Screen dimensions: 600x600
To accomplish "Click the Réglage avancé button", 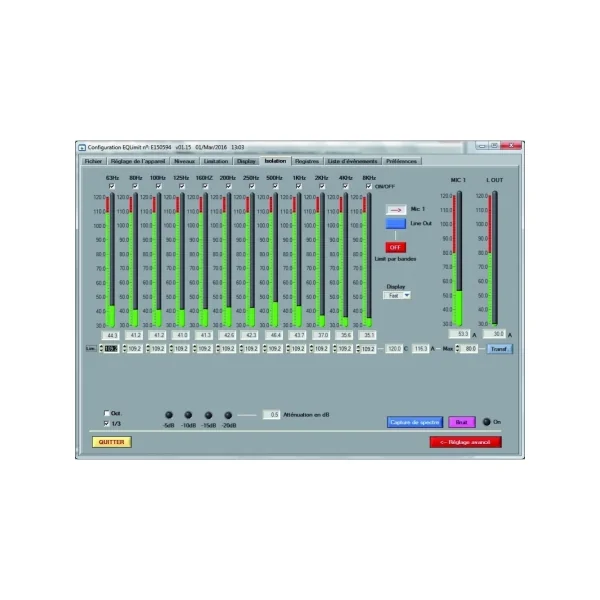I will click(x=465, y=442).
